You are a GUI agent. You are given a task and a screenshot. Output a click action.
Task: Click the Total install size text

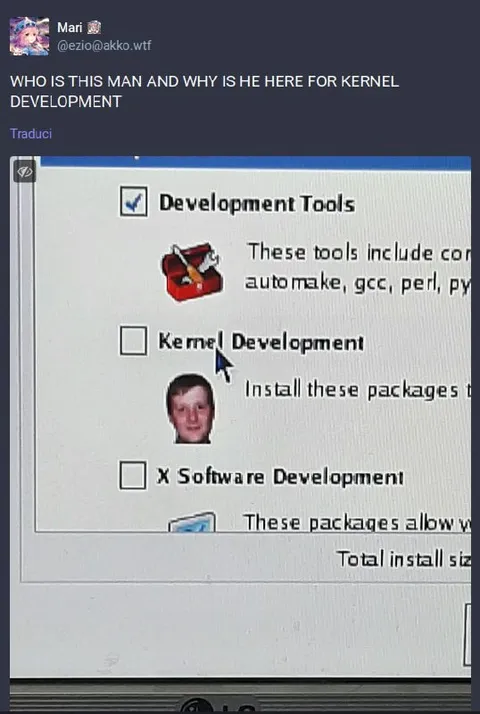(403, 559)
